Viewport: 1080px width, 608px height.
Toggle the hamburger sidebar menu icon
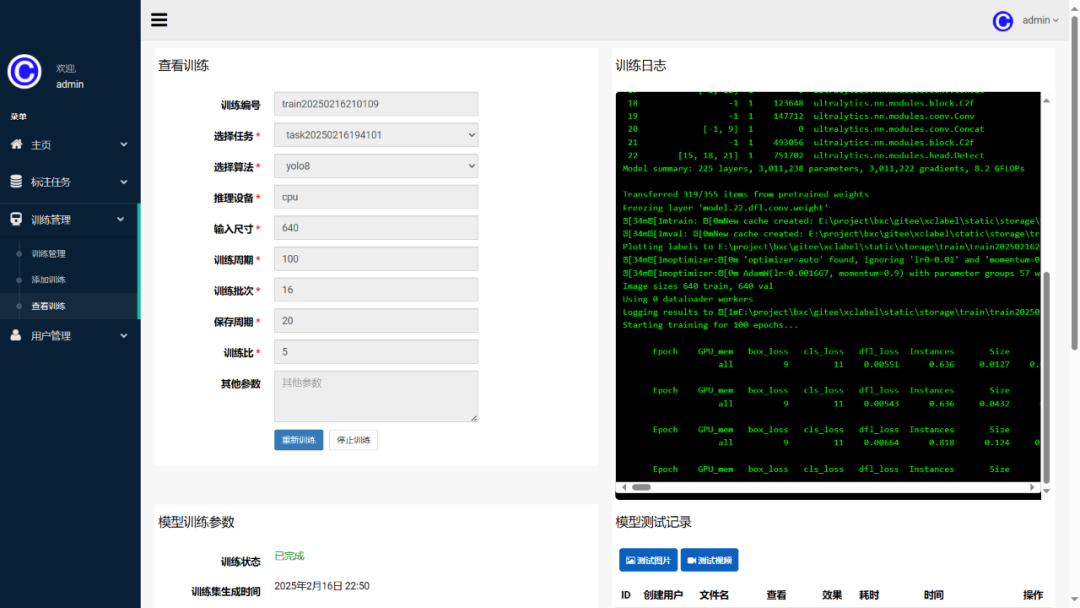159,20
